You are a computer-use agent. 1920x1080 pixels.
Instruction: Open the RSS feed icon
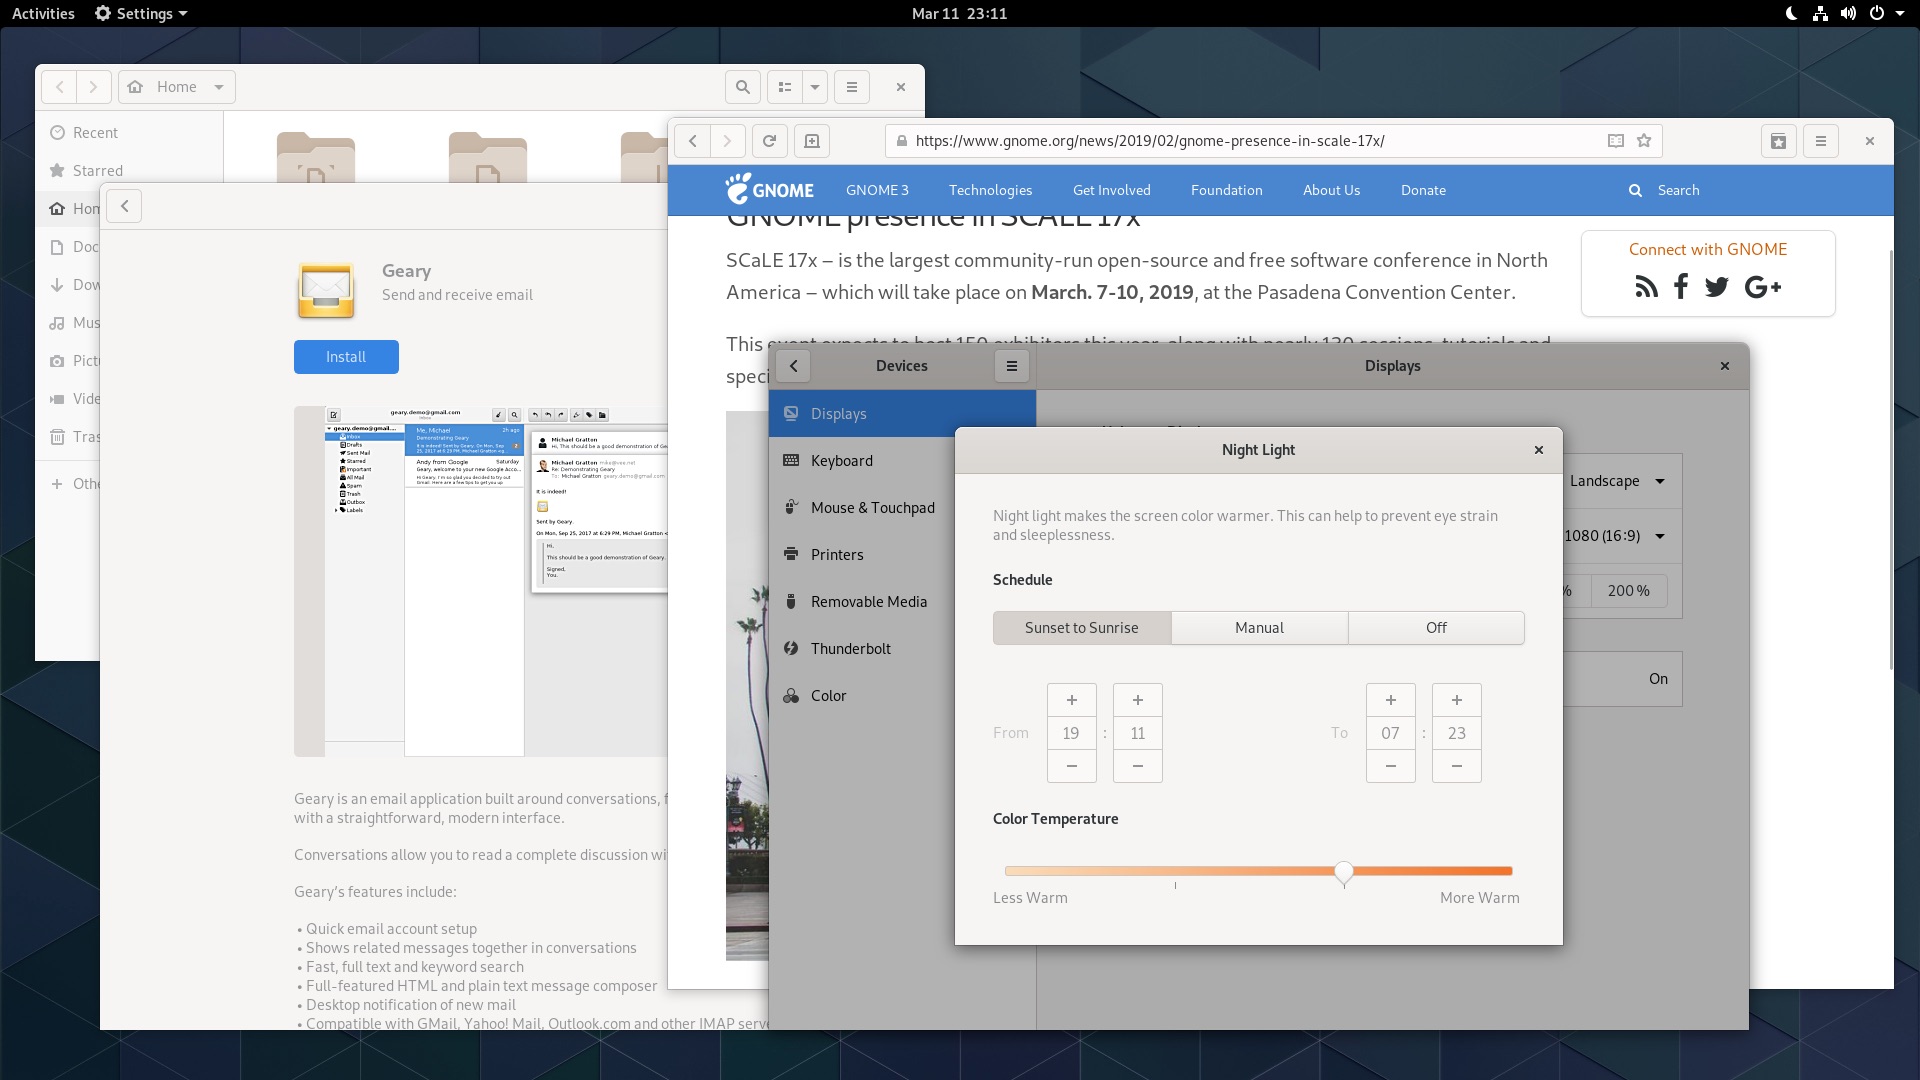(1646, 287)
